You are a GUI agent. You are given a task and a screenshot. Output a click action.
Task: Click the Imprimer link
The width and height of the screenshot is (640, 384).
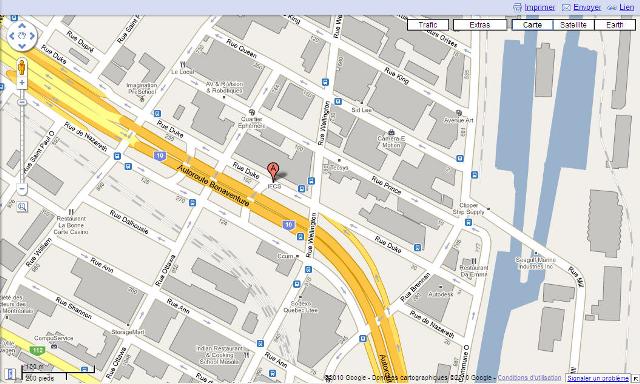tap(539, 7)
